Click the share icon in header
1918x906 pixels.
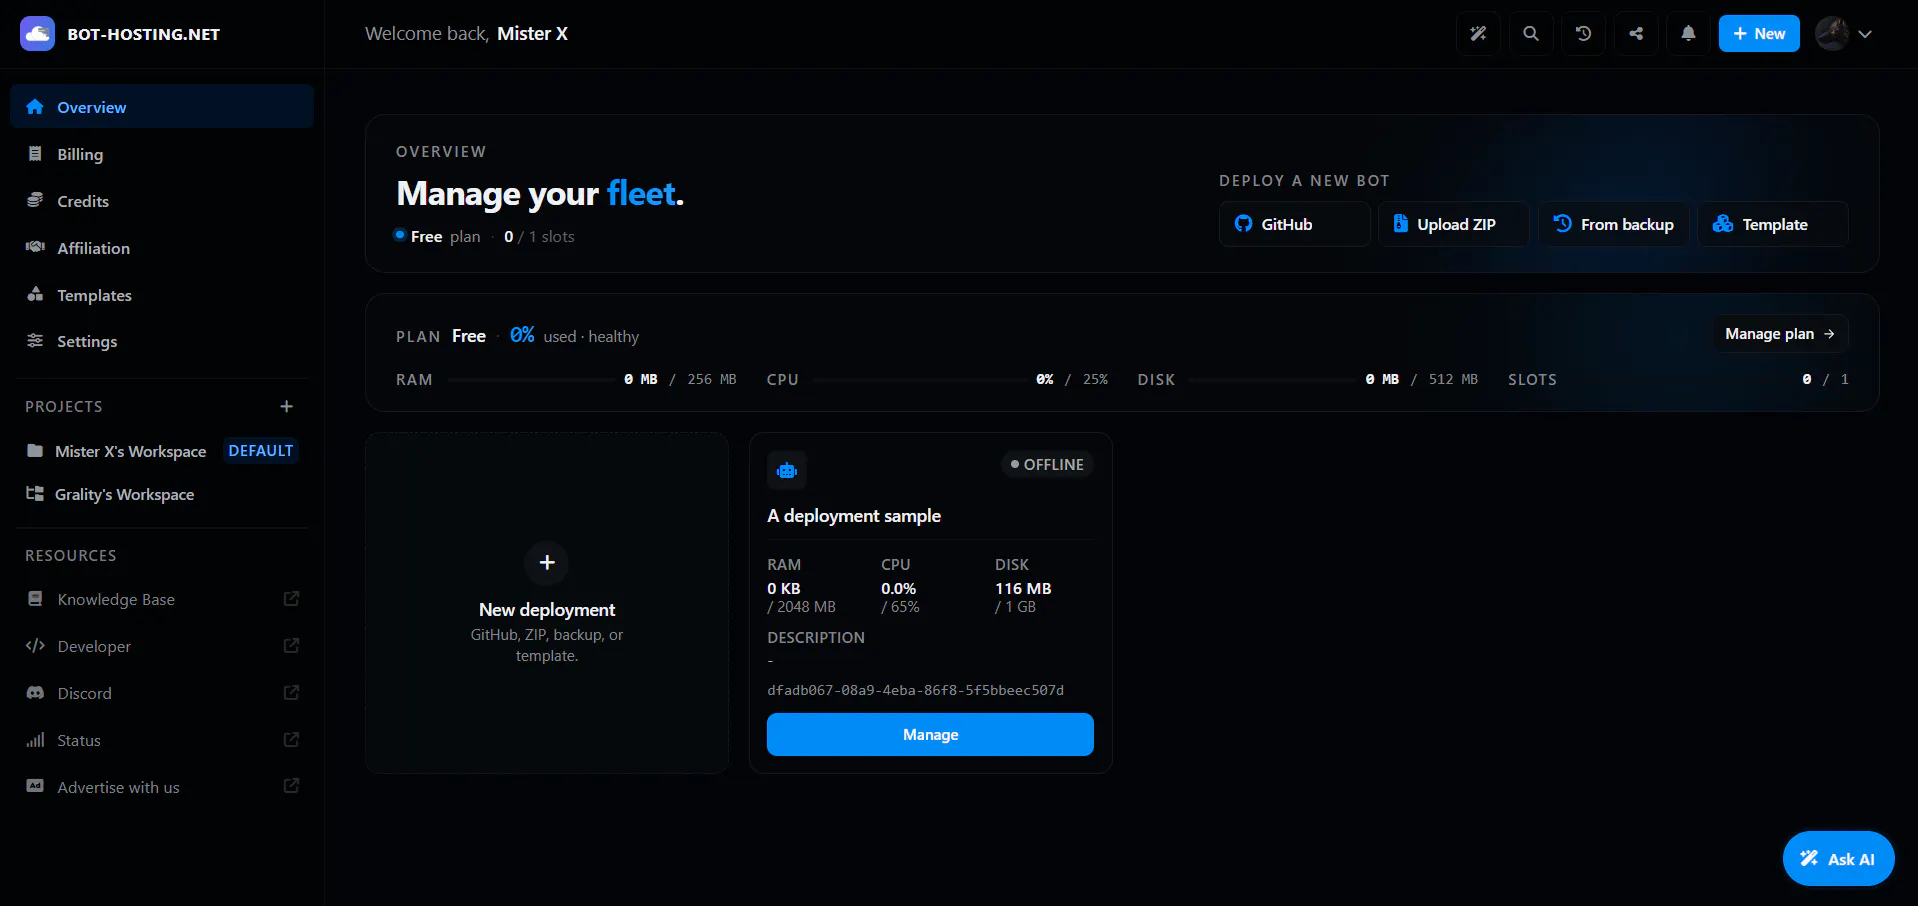click(x=1636, y=34)
